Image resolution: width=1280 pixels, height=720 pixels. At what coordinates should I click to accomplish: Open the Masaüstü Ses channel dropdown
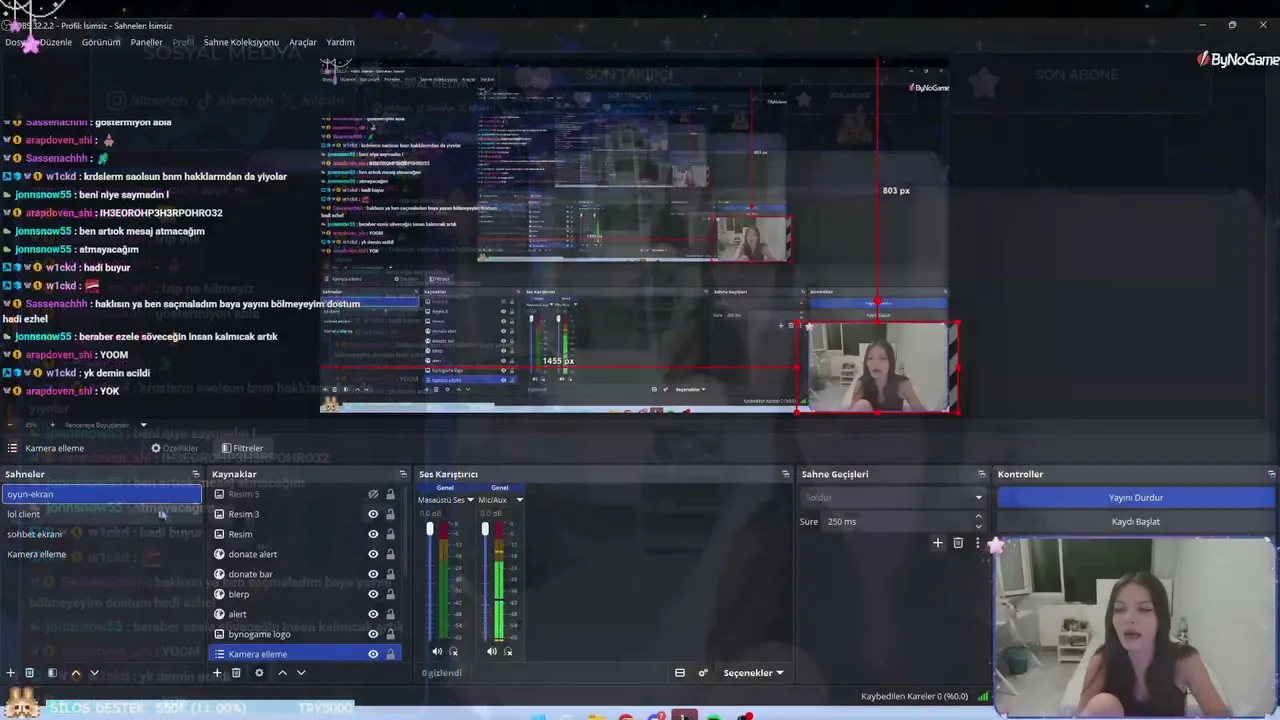click(445, 500)
